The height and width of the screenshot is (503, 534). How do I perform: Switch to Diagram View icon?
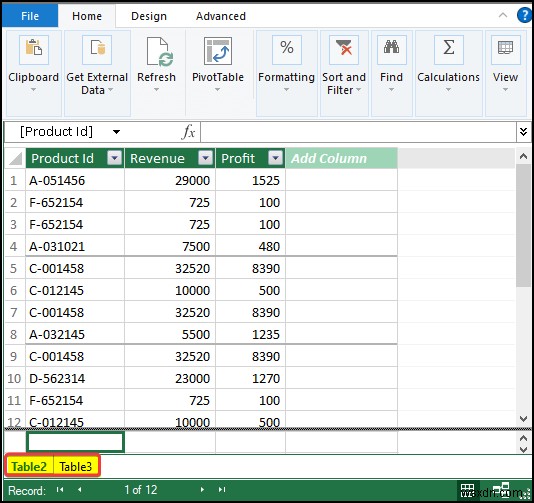tap(501, 490)
